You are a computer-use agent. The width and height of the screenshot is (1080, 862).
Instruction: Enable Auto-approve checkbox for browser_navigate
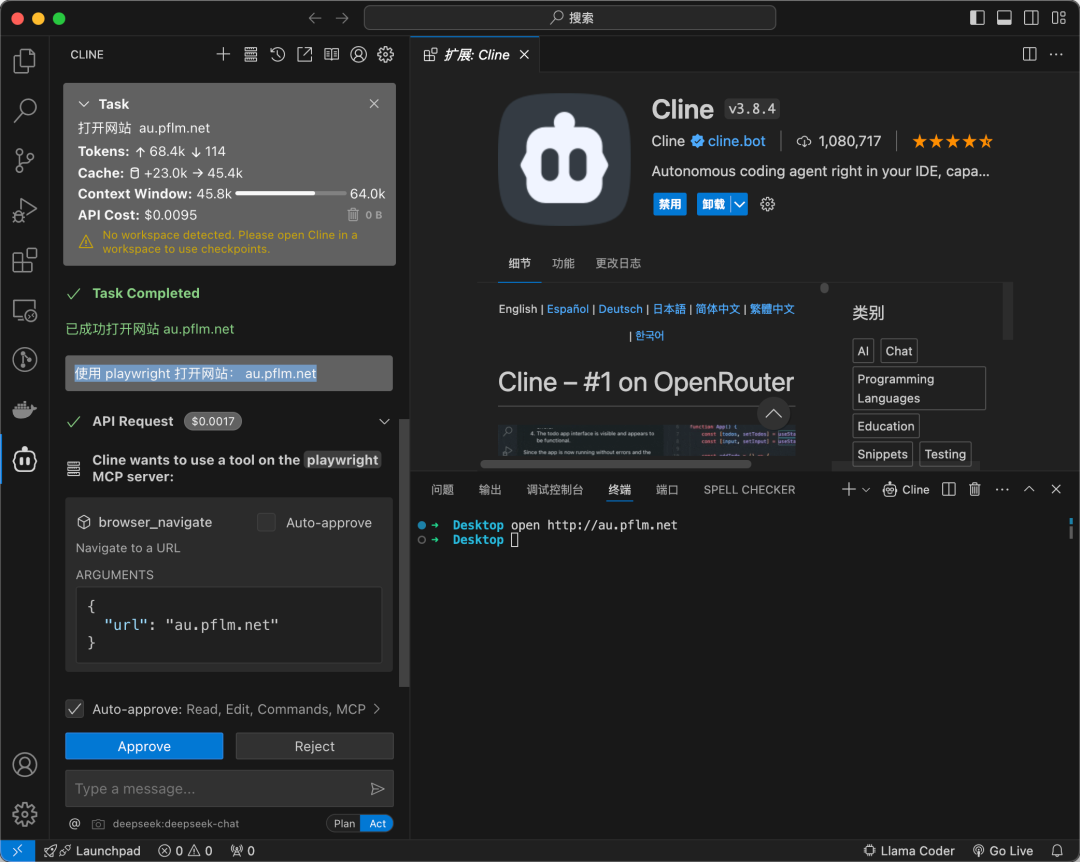tap(266, 522)
